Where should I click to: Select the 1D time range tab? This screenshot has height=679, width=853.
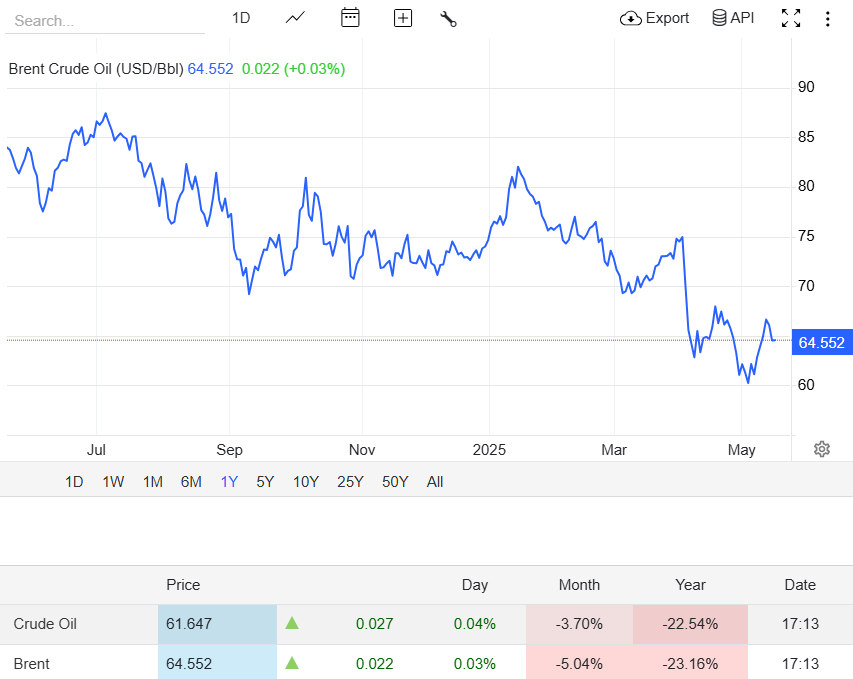(x=74, y=482)
